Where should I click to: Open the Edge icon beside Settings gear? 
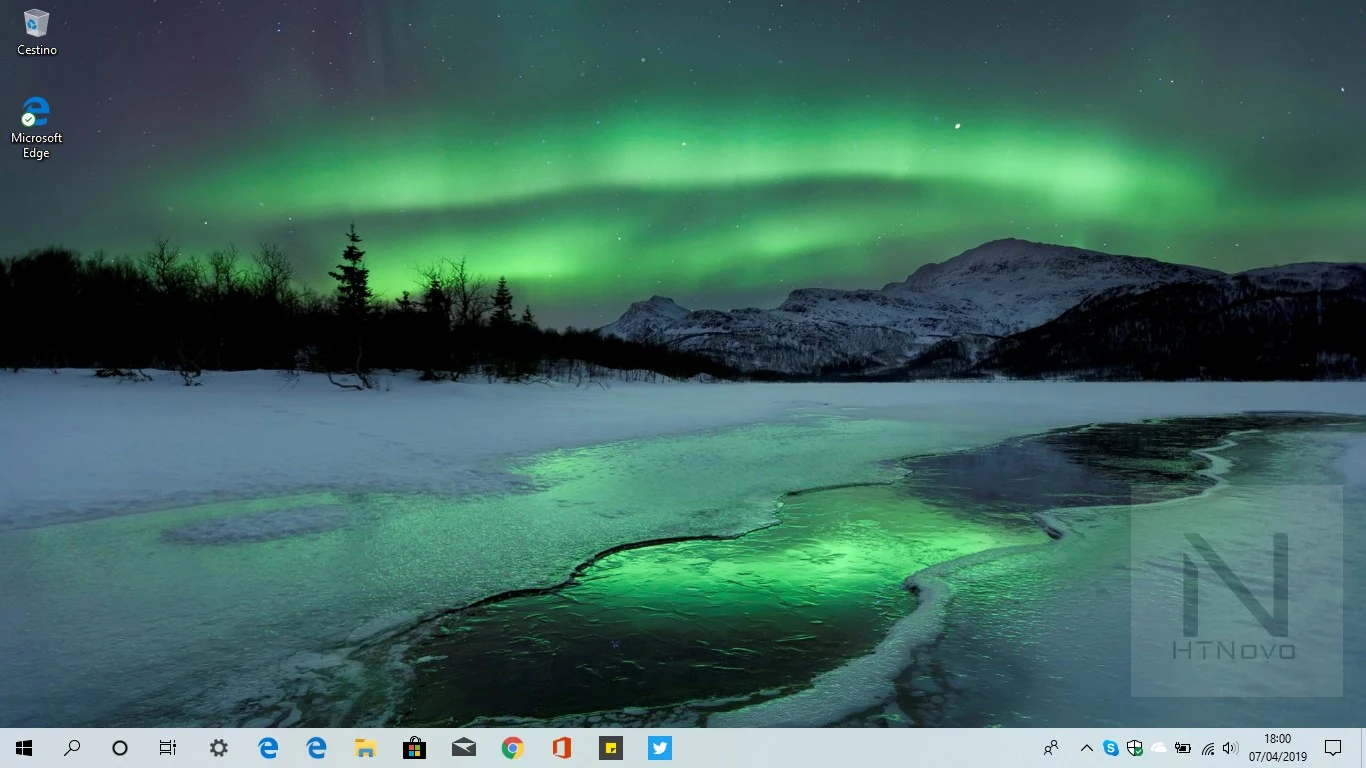(268, 748)
